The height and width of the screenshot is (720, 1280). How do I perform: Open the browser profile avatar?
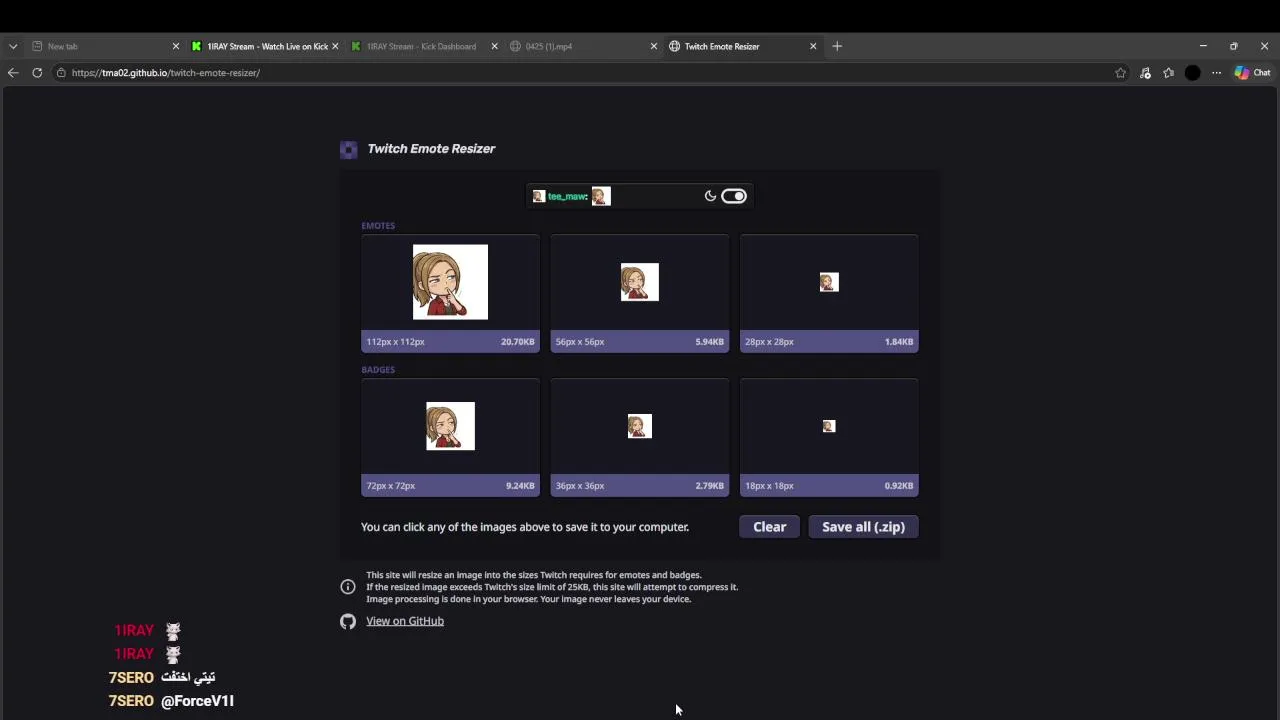(1192, 73)
